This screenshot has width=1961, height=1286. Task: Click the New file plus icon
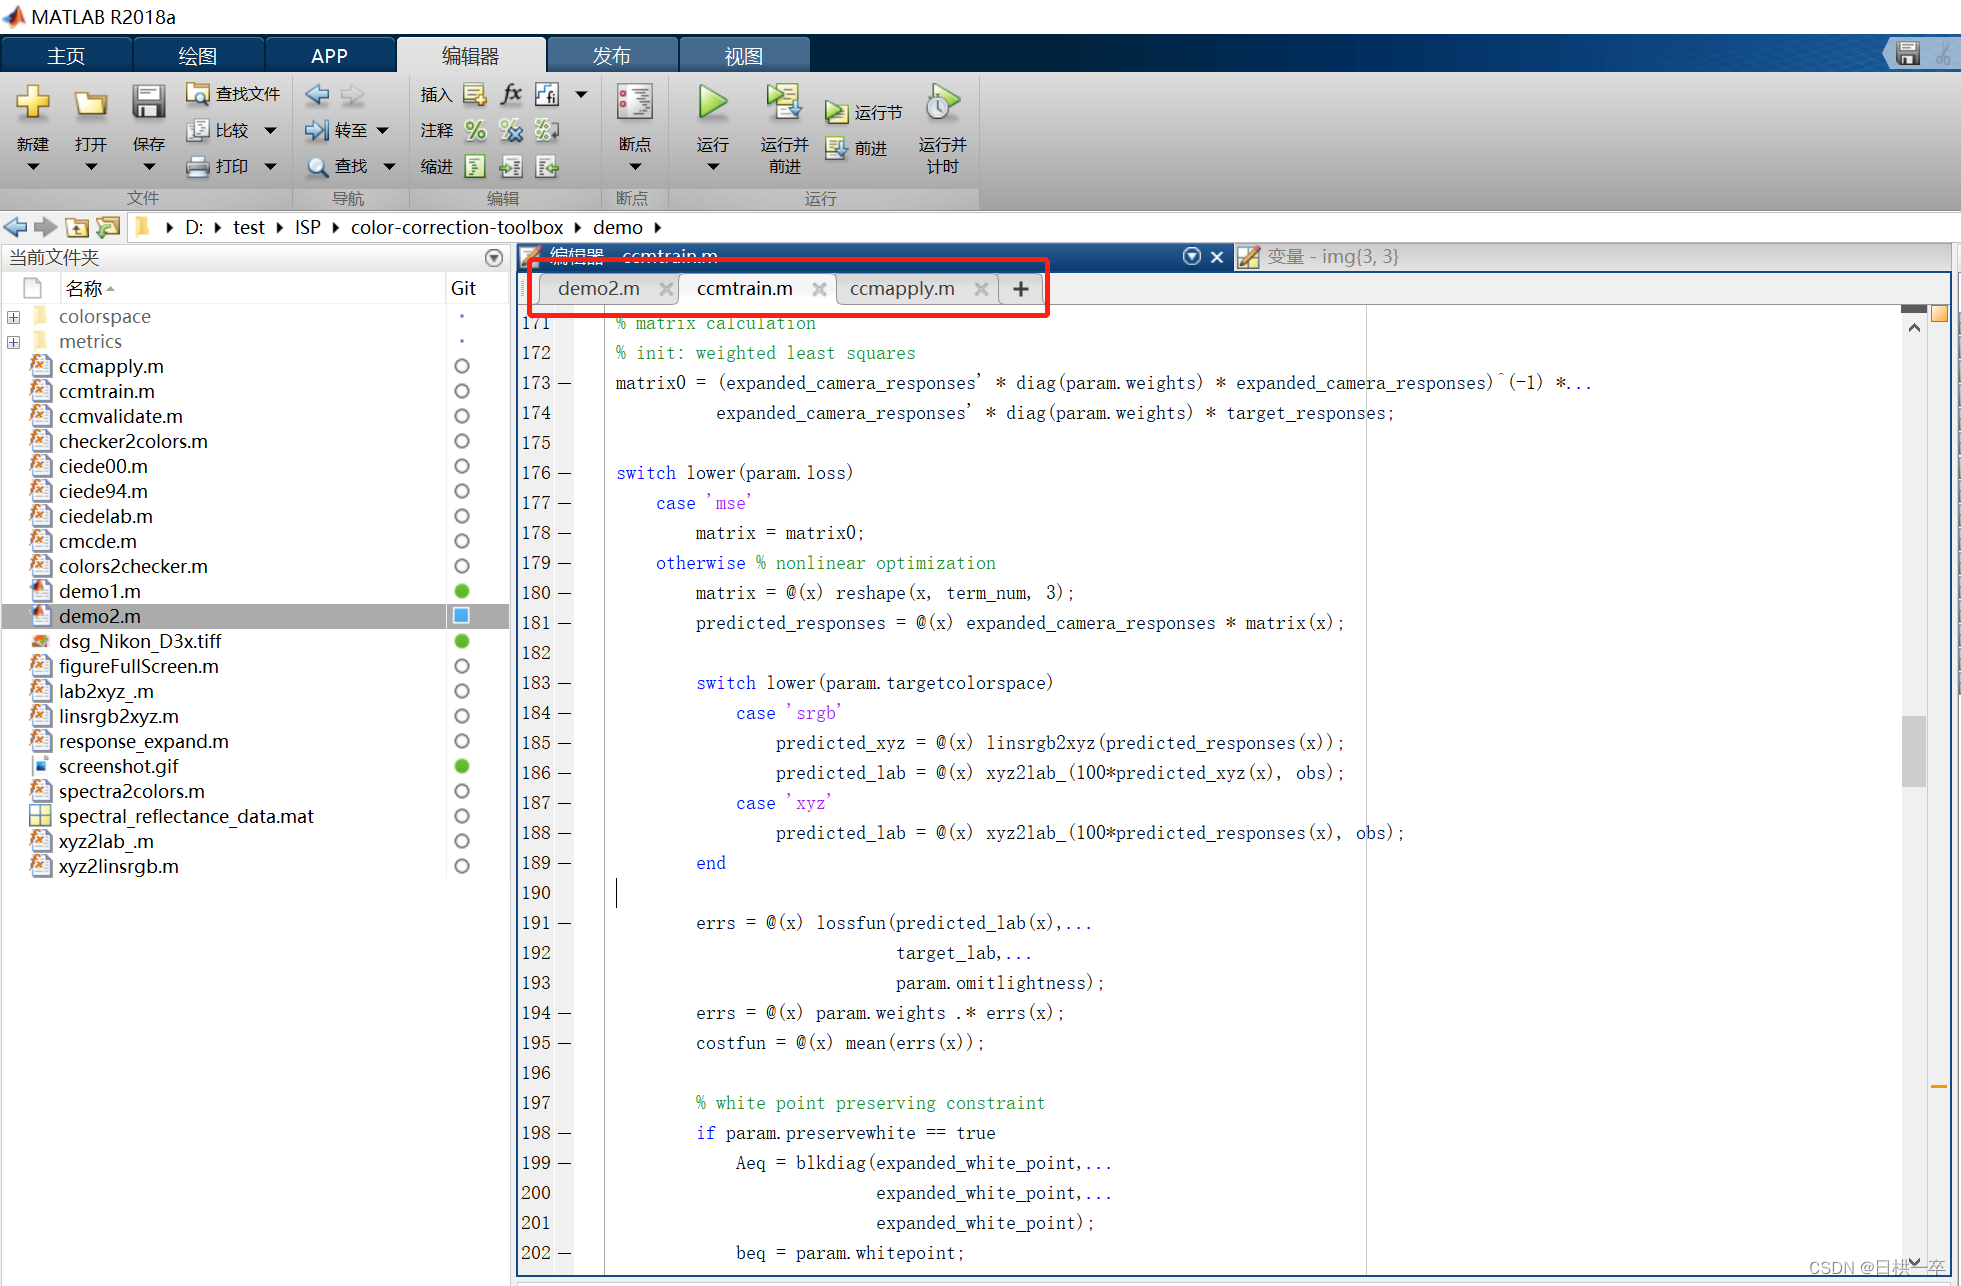32,103
